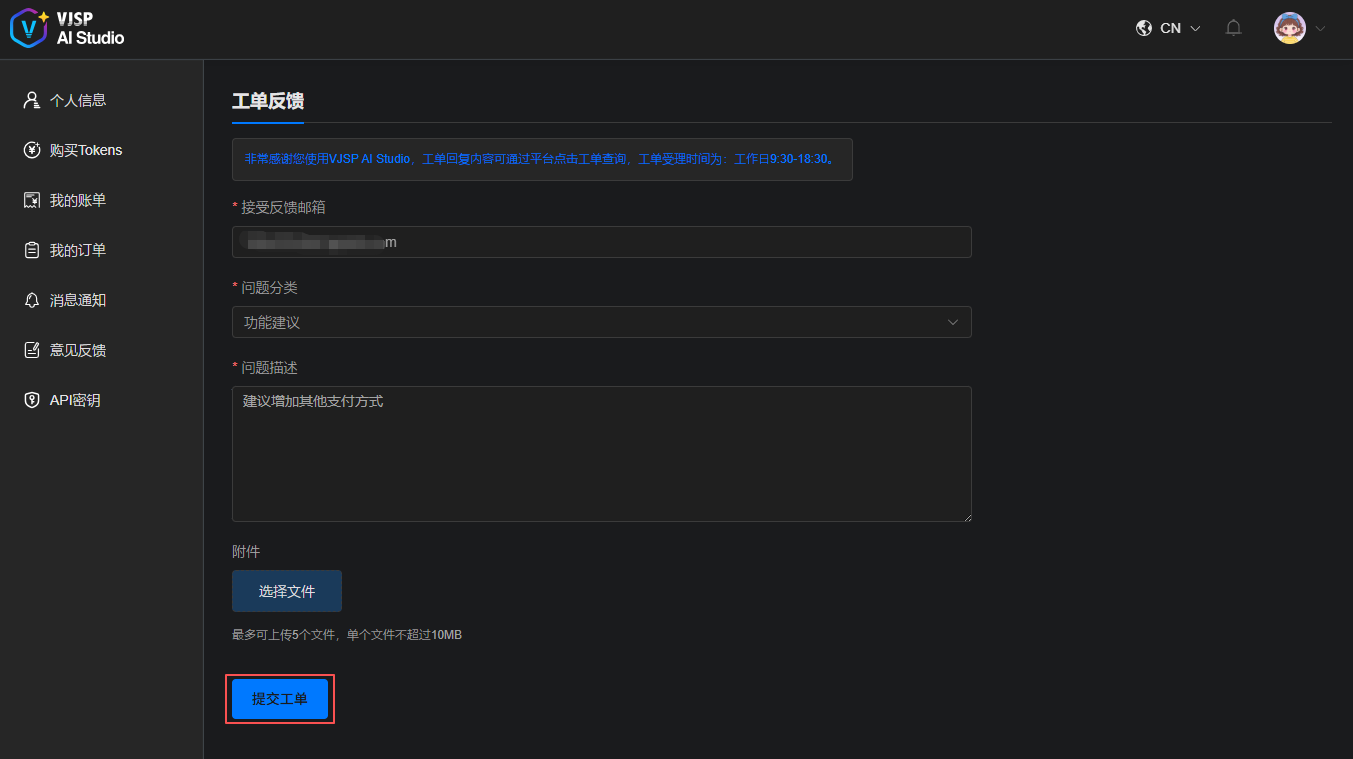Click the globe language icon

1144,28
